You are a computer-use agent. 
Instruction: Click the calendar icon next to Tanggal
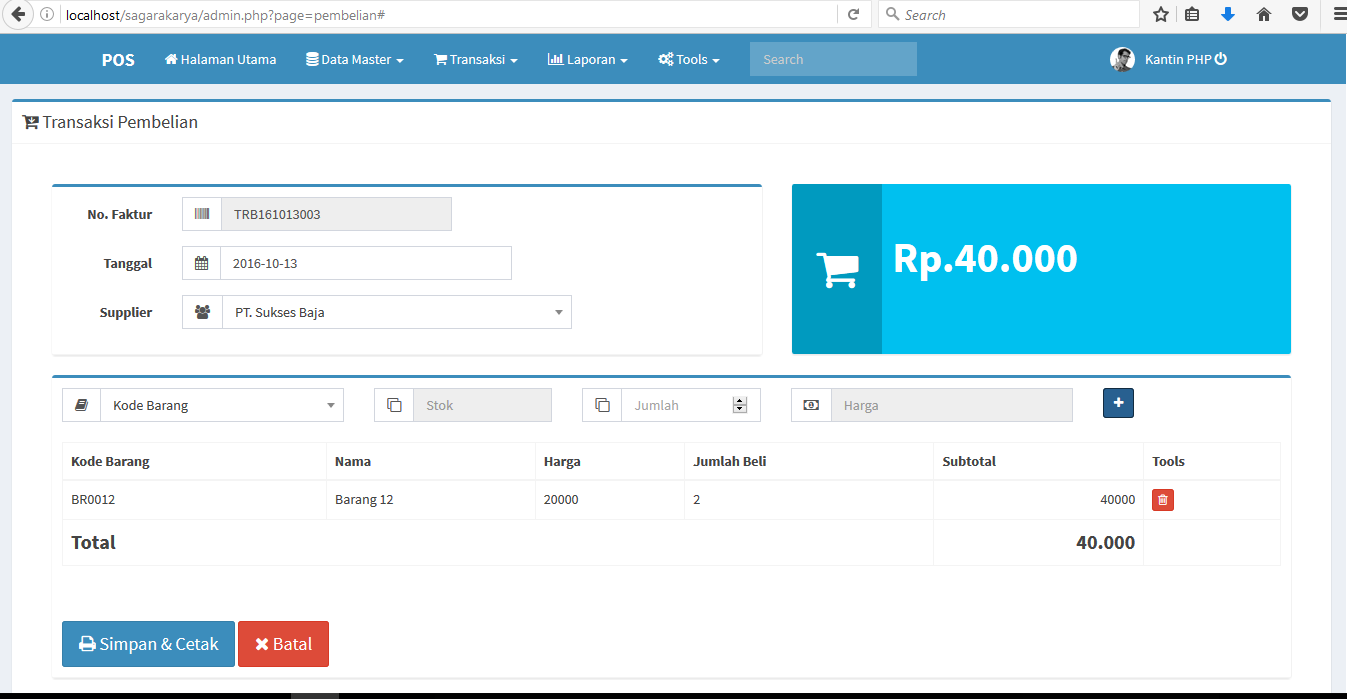point(201,262)
